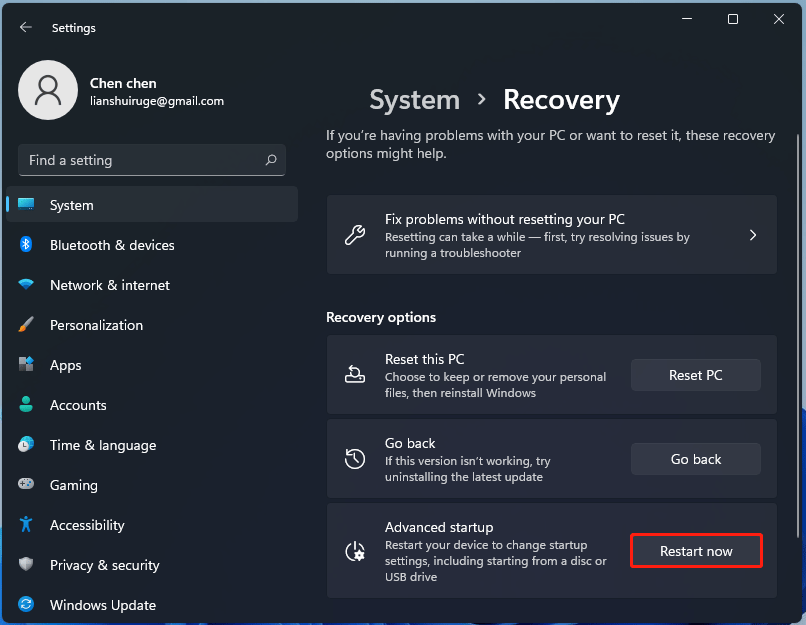
Task: Open System settings category
Action: pos(152,205)
